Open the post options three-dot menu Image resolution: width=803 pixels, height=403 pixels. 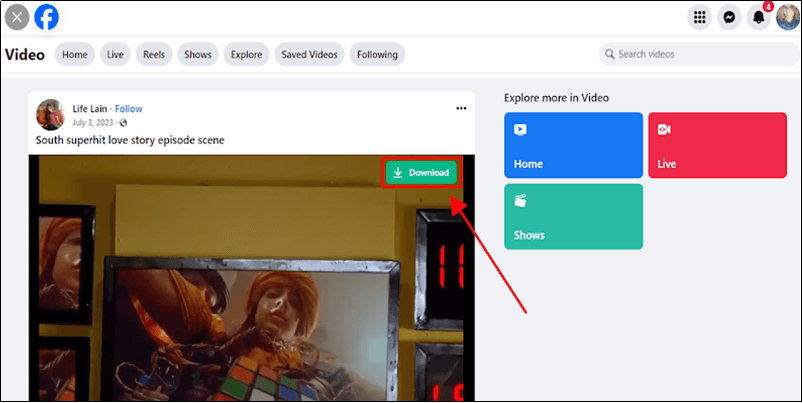pyautogui.click(x=461, y=109)
